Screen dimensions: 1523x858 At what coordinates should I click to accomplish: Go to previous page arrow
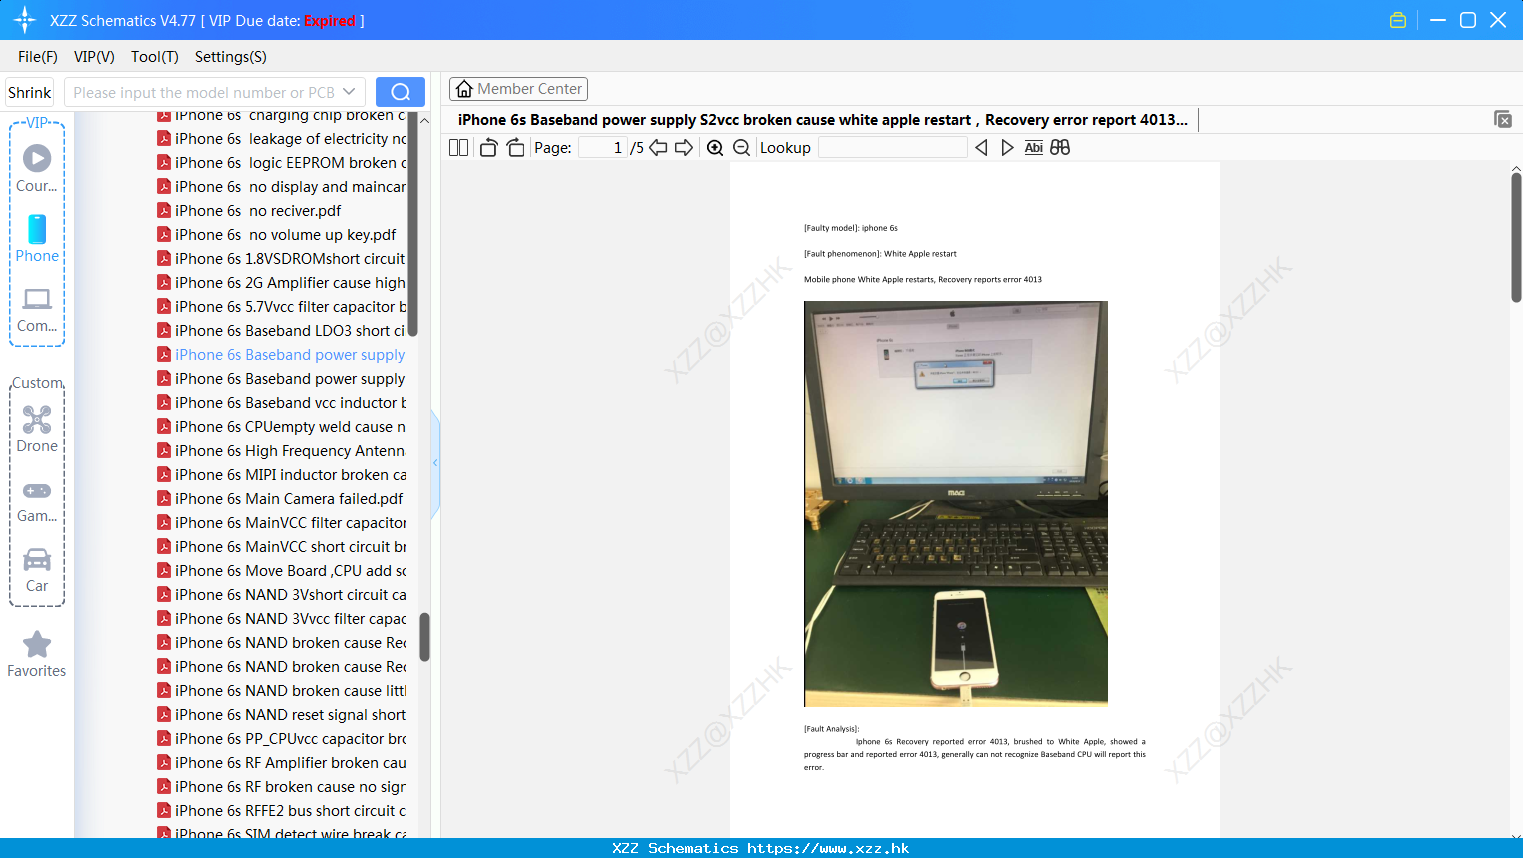pyautogui.click(x=658, y=148)
